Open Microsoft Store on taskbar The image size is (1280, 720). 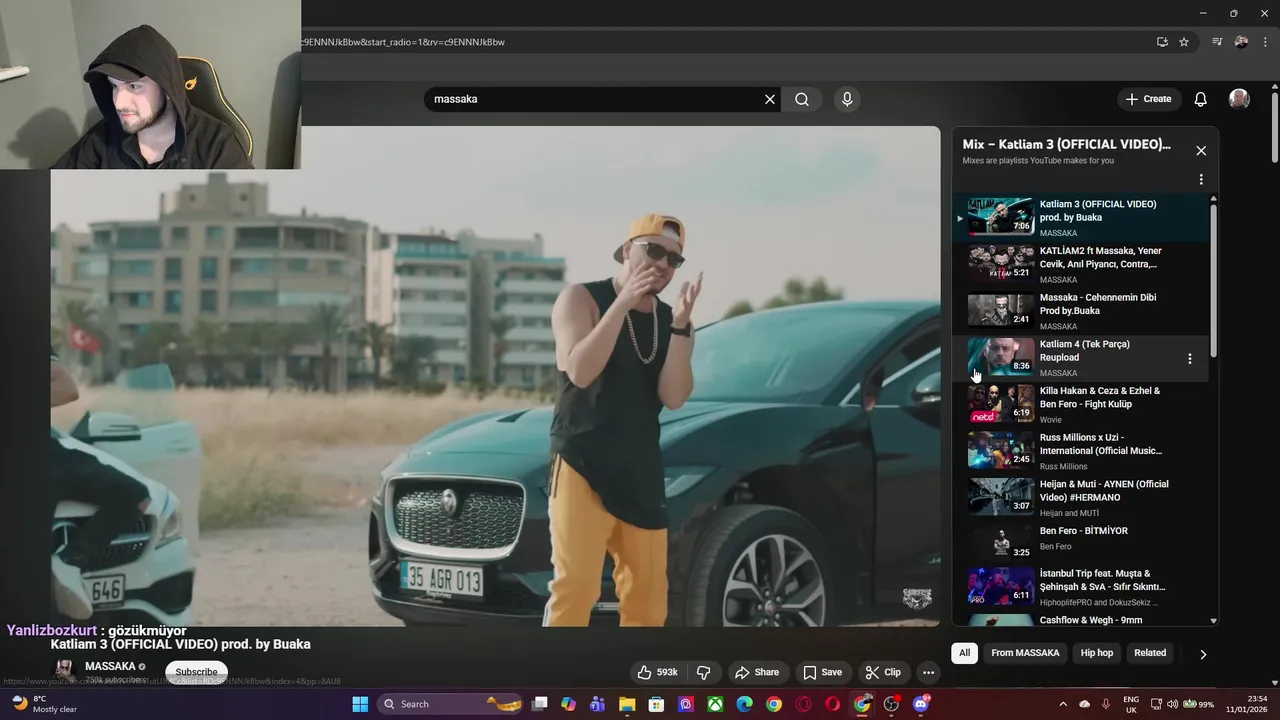tap(656, 704)
